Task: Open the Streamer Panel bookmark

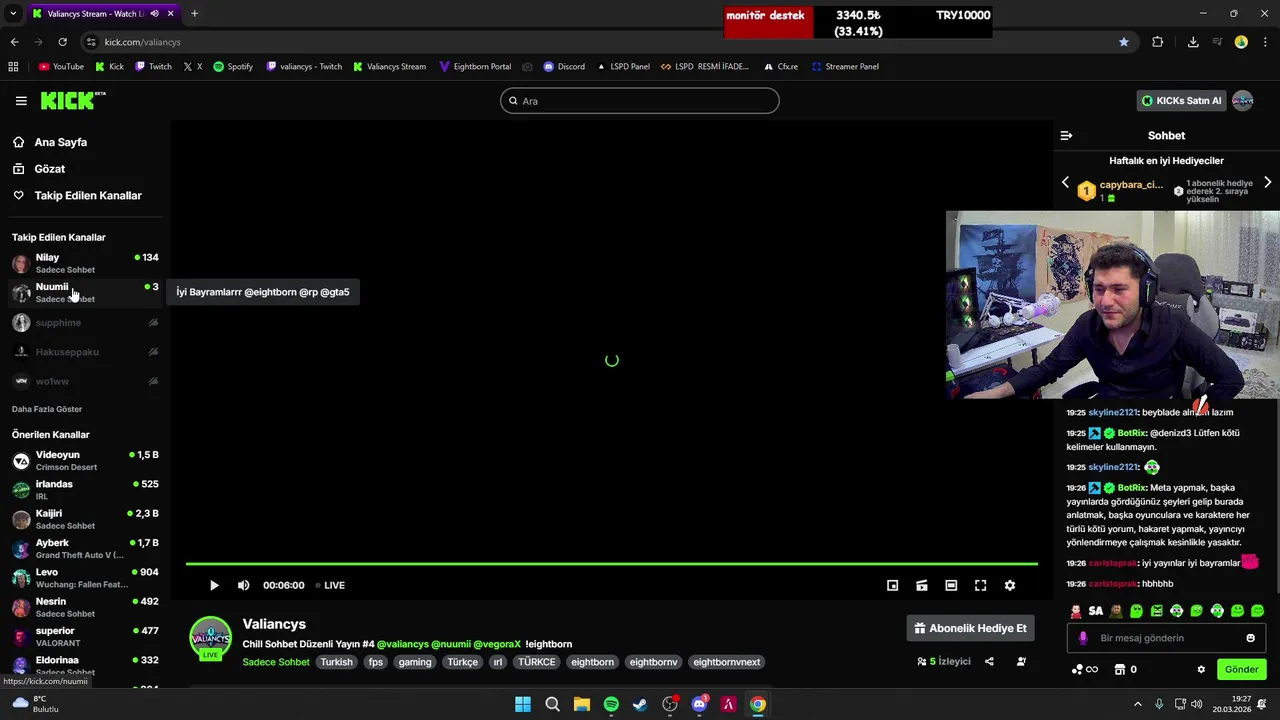Action: [x=845, y=67]
